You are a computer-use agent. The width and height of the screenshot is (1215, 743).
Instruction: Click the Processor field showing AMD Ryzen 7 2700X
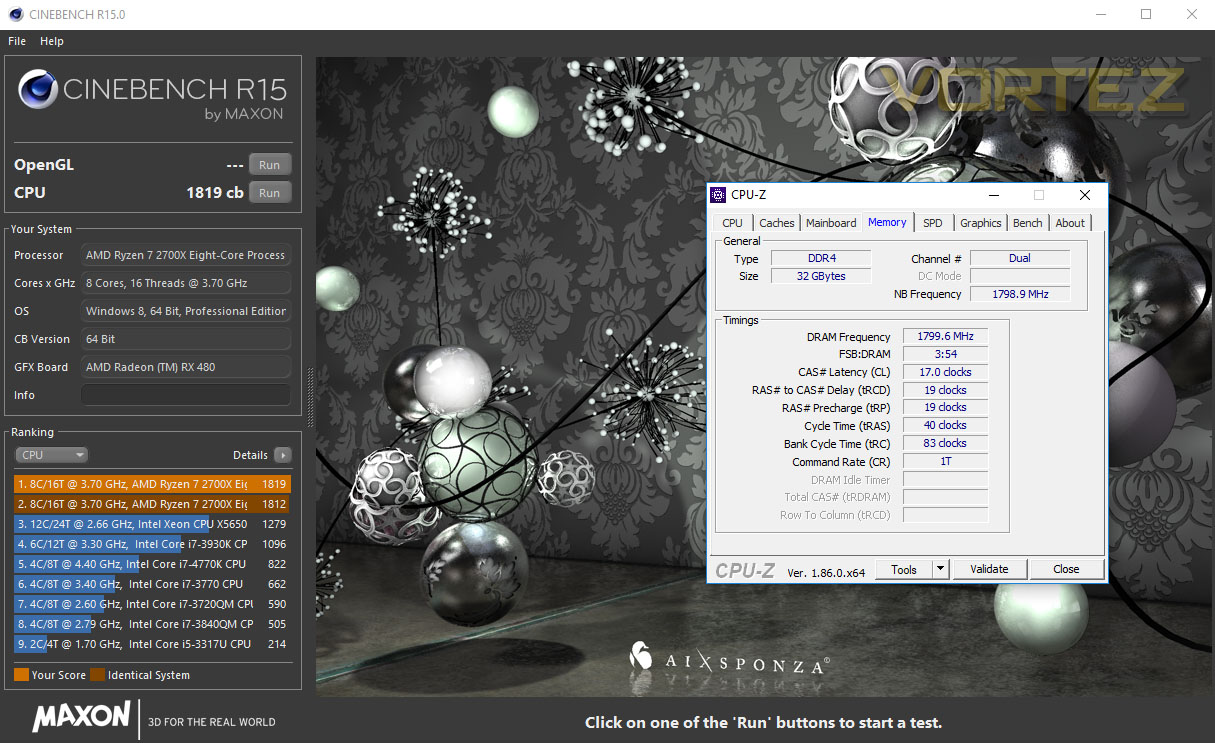coord(186,255)
